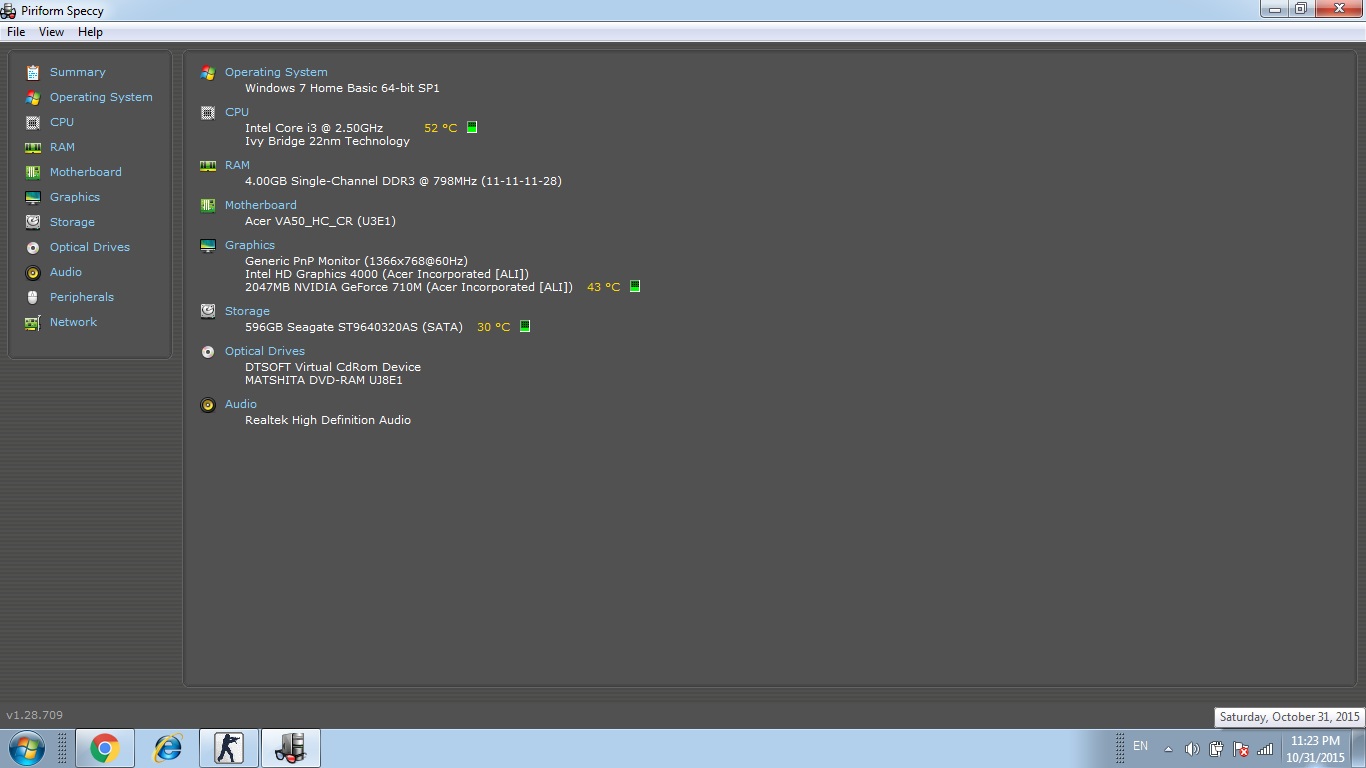
Task: Open the Storage sidebar section
Action: pos(72,222)
